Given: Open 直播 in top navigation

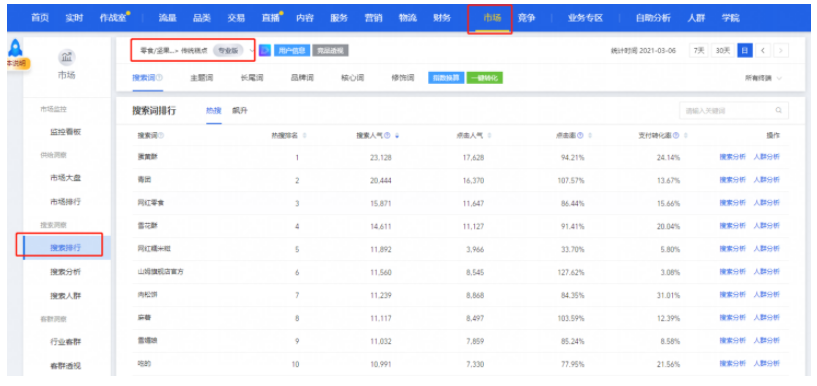Looking at the screenshot, I should tap(271, 18).
